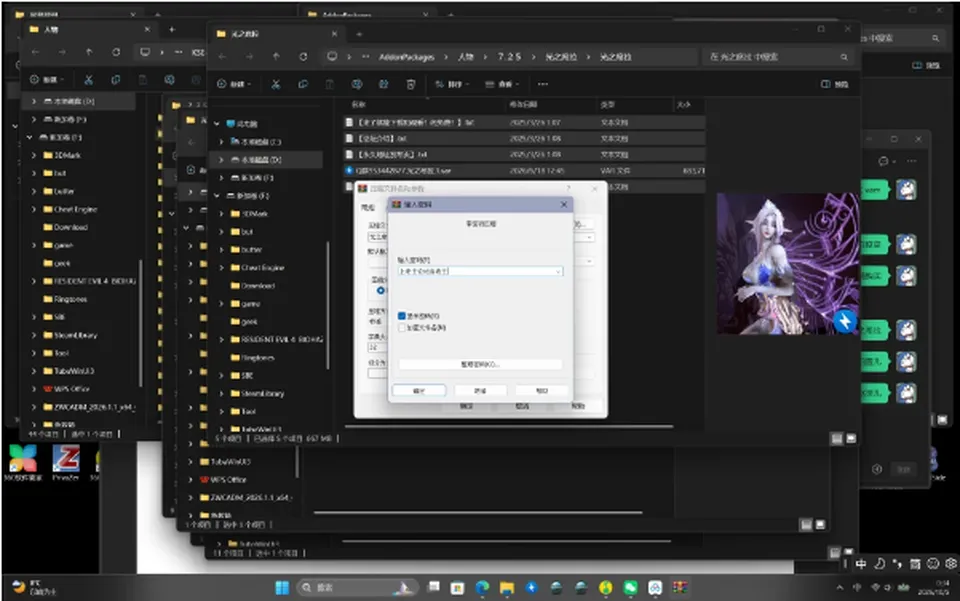This screenshot has height=601, width=960.
Task: Click the help button in the password dialog
Action: tap(542, 390)
